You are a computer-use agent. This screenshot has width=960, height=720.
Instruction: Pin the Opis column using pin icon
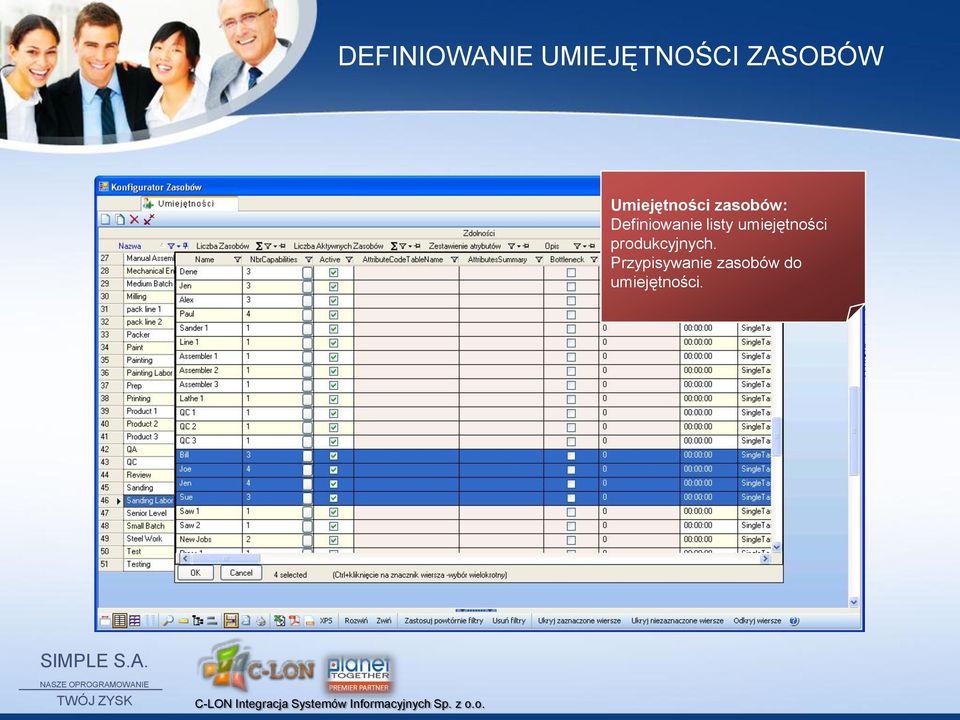(x=591, y=246)
